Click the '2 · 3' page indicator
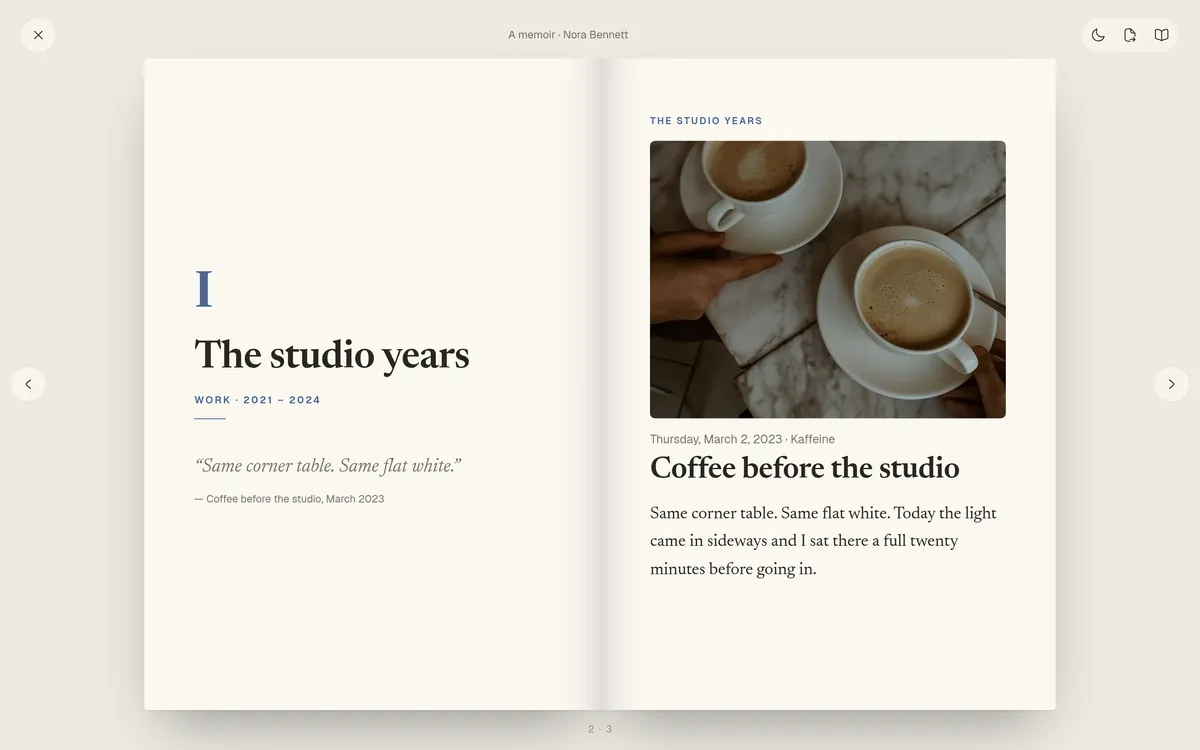Screen dimensions: 1200x750 pyautogui.click(x=600, y=729)
